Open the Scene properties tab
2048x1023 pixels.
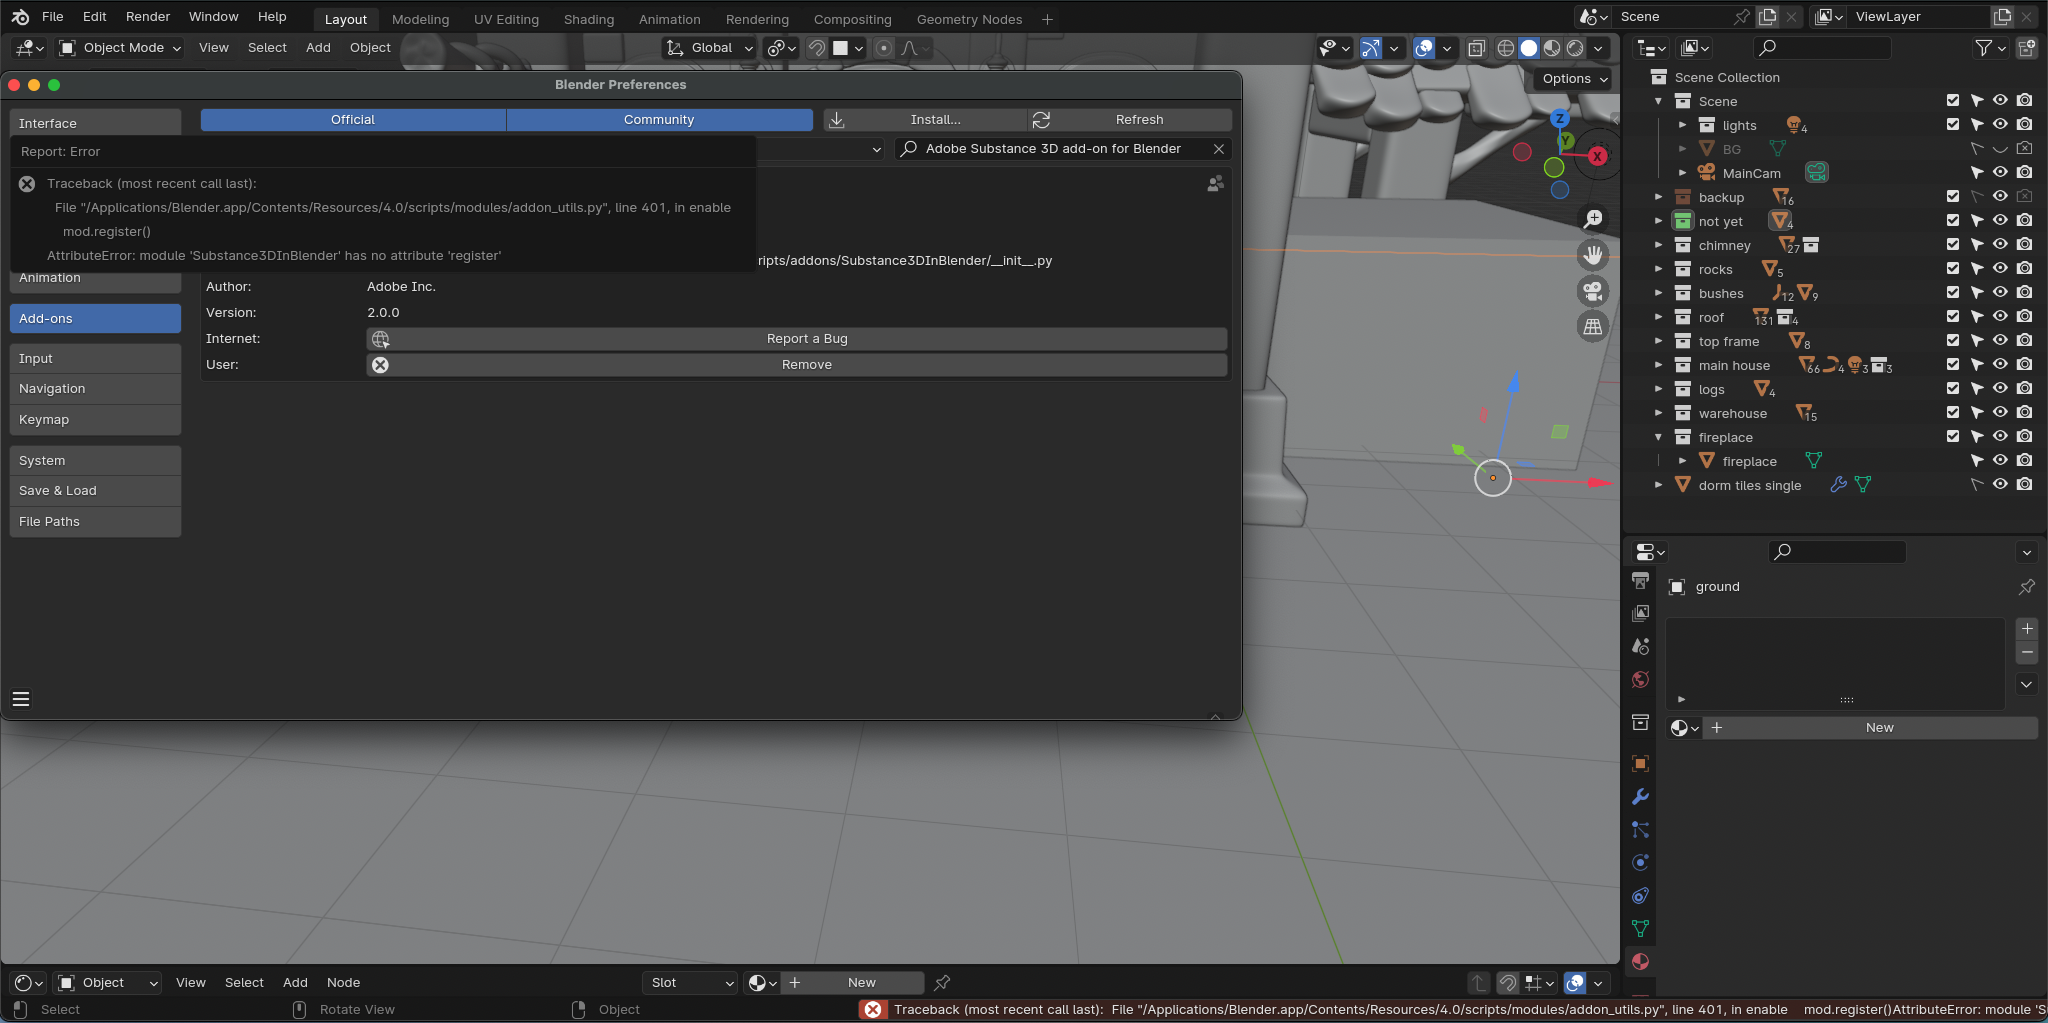pyautogui.click(x=1640, y=646)
